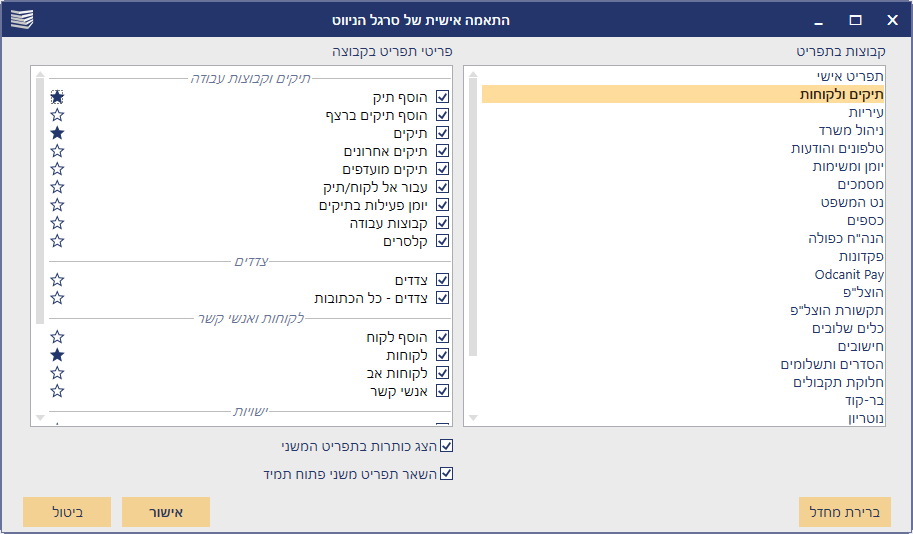Toggle the קלסרים checkbox
Viewport: 913px width, 534px height.
443,241
